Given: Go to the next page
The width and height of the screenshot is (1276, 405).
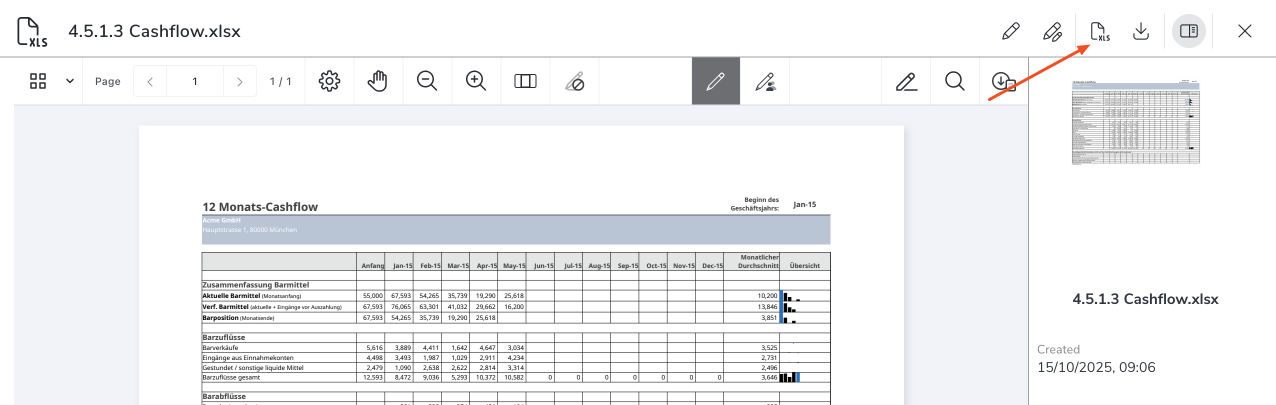Looking at the screenshot, I should 239,82.
